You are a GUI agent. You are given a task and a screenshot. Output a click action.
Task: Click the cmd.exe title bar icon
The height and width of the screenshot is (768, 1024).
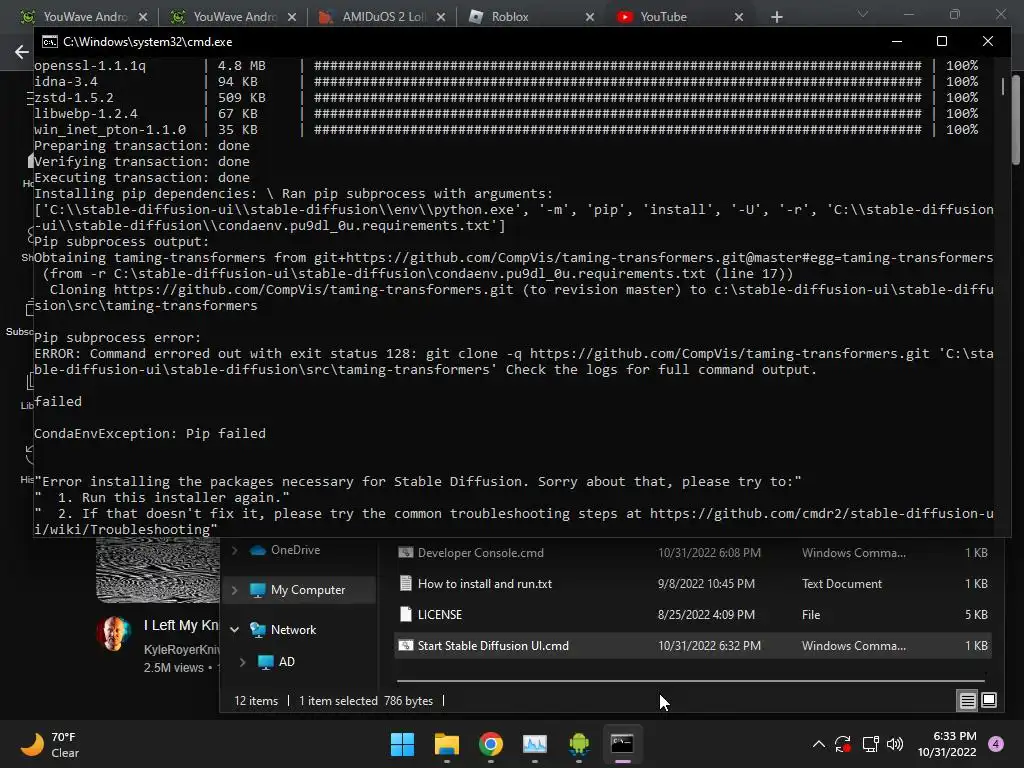click(x=50, y=42)
